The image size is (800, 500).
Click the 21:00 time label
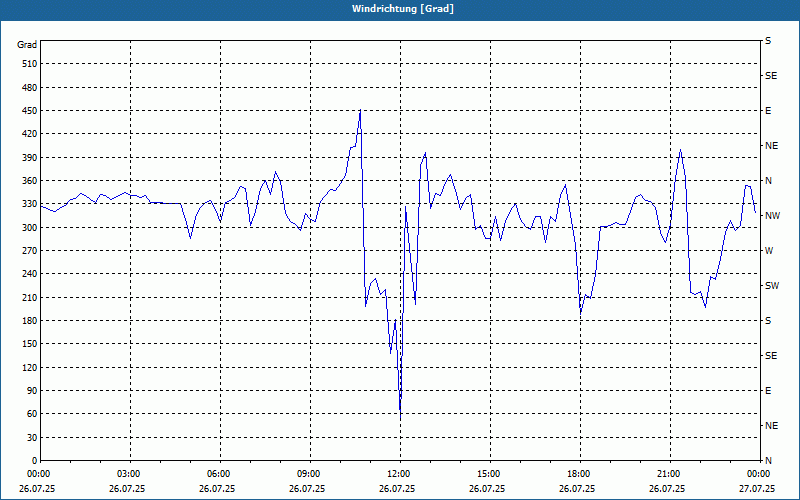(669, 473)
